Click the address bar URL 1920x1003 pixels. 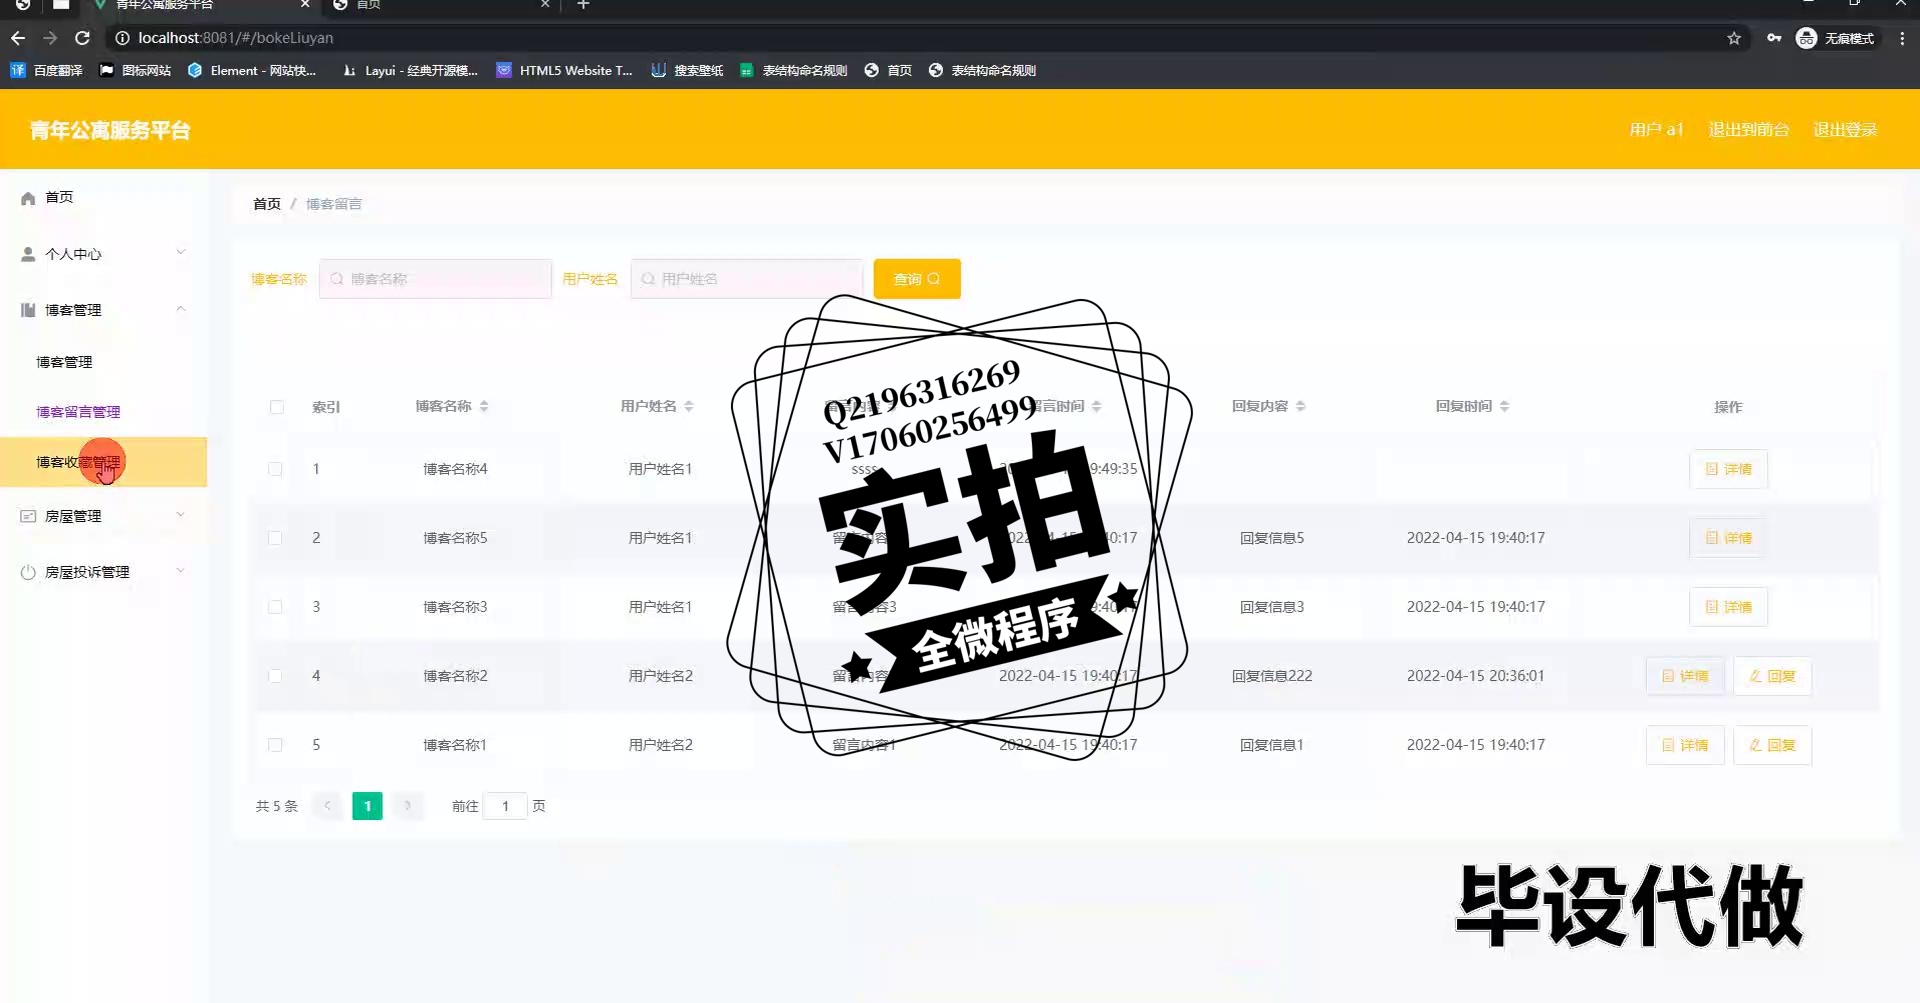pyautogui.click(x=236, y=38)
